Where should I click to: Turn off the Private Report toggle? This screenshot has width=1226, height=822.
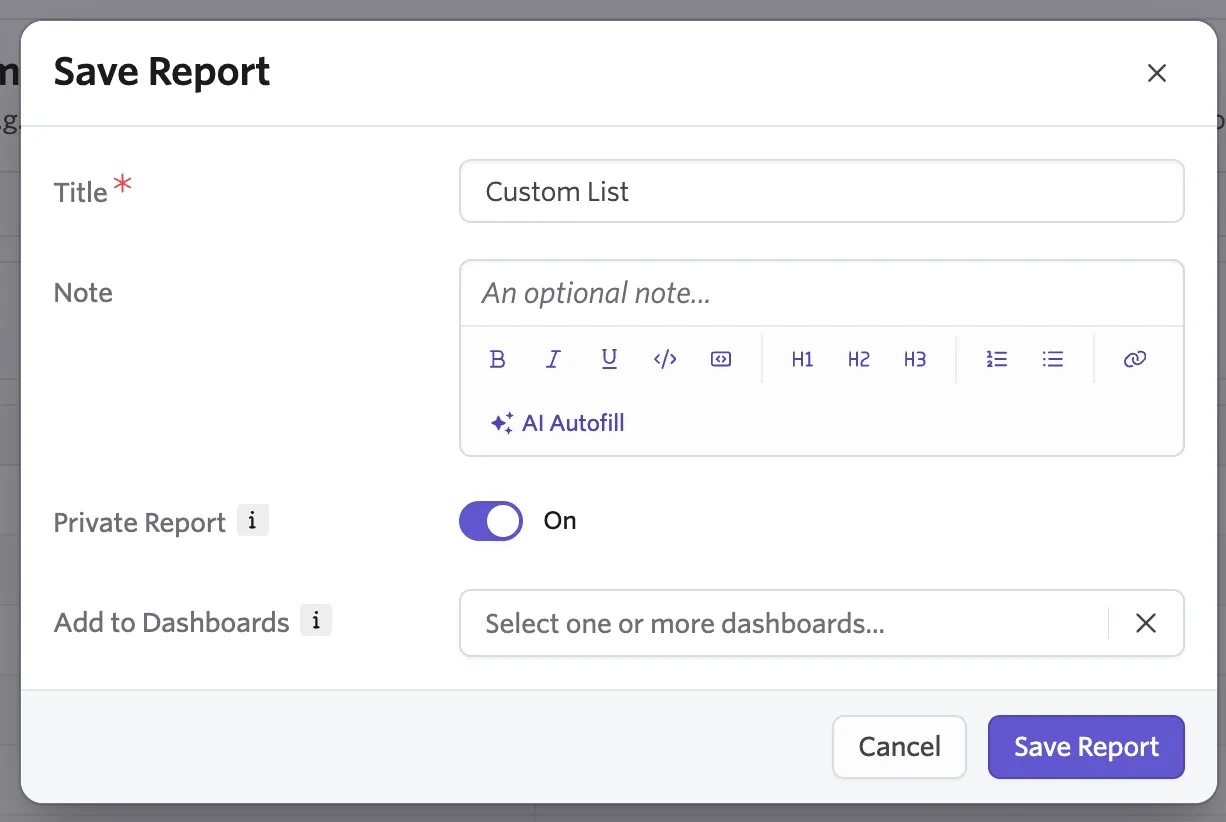491,521
